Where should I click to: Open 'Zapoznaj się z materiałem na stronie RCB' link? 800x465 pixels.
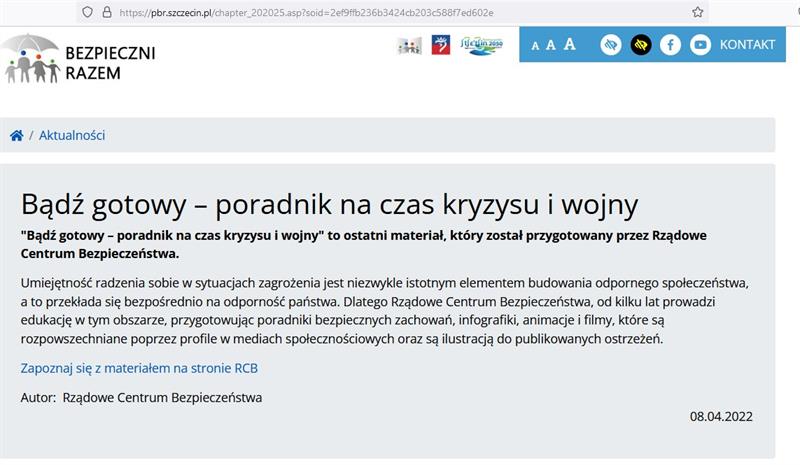coord(139,368)
